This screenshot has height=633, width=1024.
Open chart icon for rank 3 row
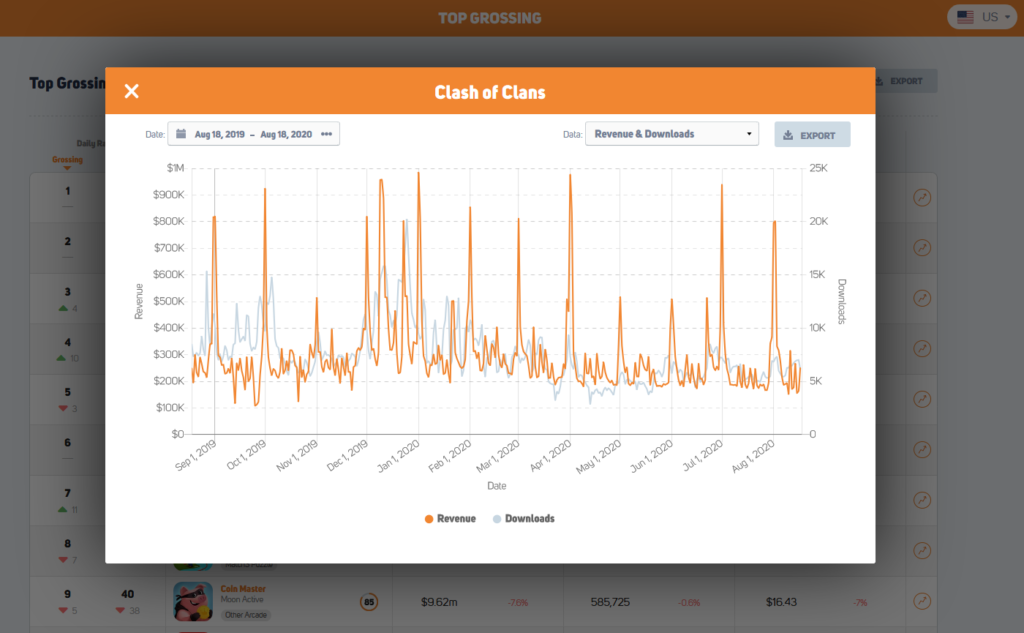tap(921, 298)
